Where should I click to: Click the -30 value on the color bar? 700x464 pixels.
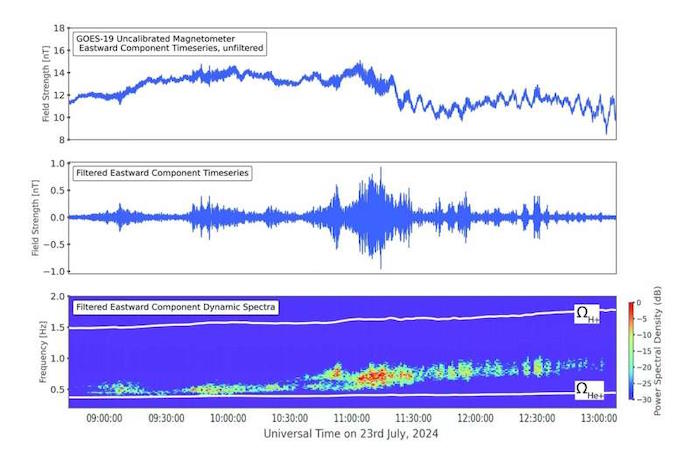(644, 399)
